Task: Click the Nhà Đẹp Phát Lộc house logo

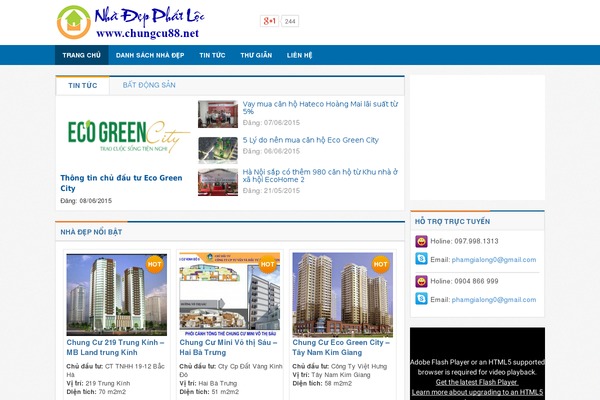Action: tap(74, 22)
